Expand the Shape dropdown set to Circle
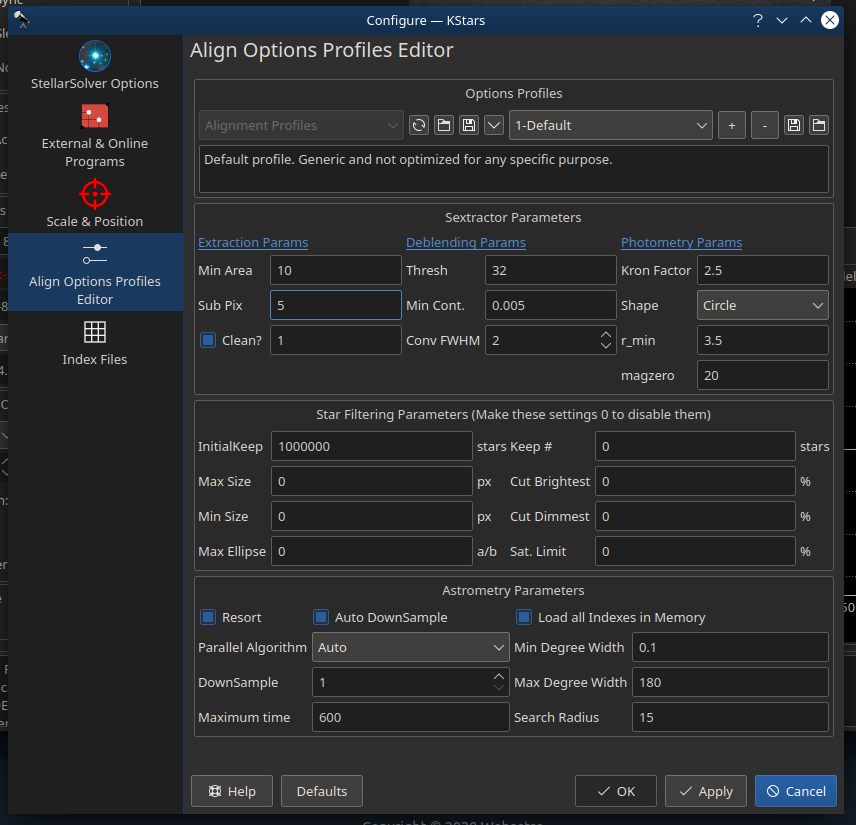The height and width of the screenshot is (825, 856). 764,305
